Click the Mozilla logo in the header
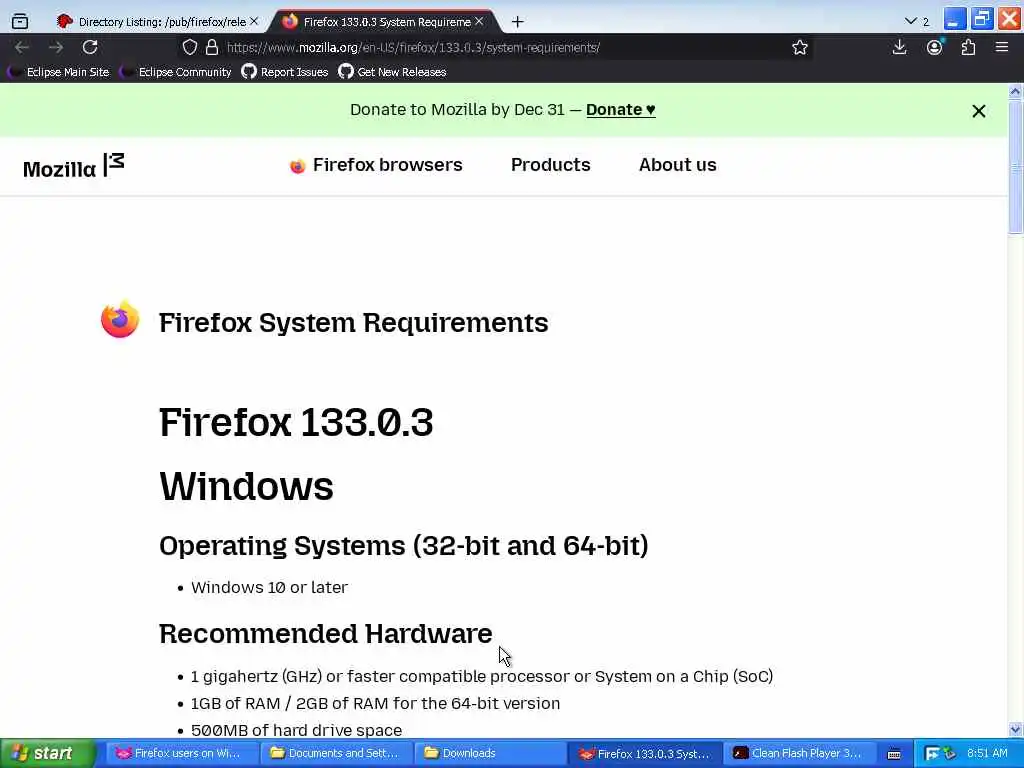Image resolution: width=1024 pixels, height=768 pixels. point(73,166)
